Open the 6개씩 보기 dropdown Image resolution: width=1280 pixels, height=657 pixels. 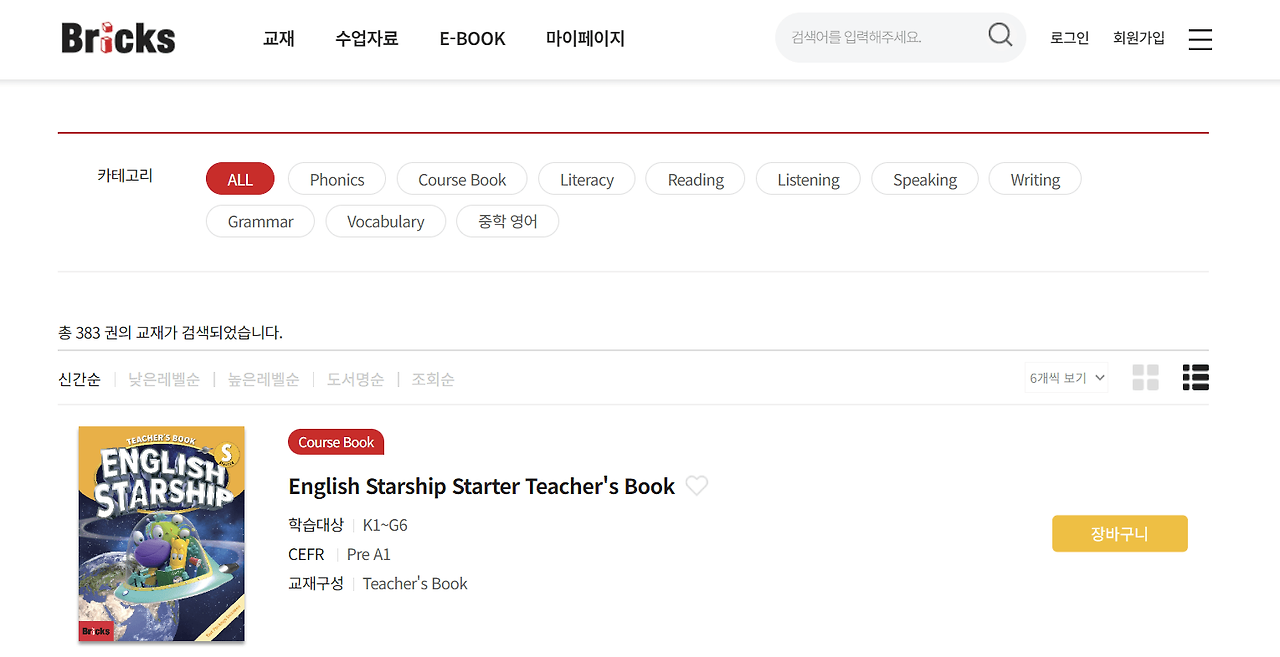1065,377
